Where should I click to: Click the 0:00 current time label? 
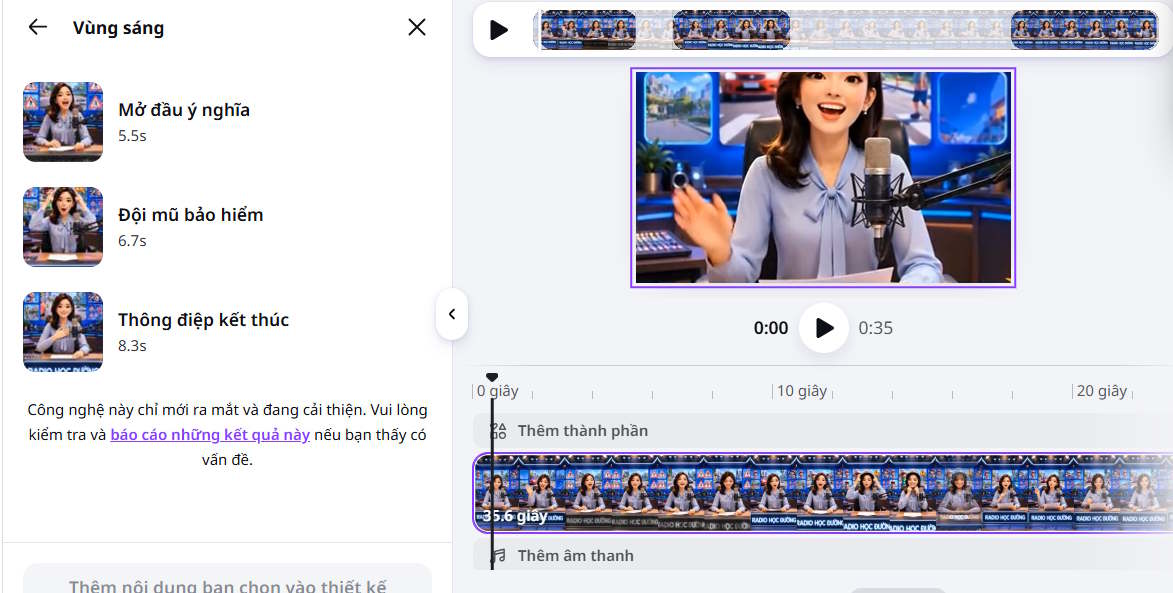(771, 328)
